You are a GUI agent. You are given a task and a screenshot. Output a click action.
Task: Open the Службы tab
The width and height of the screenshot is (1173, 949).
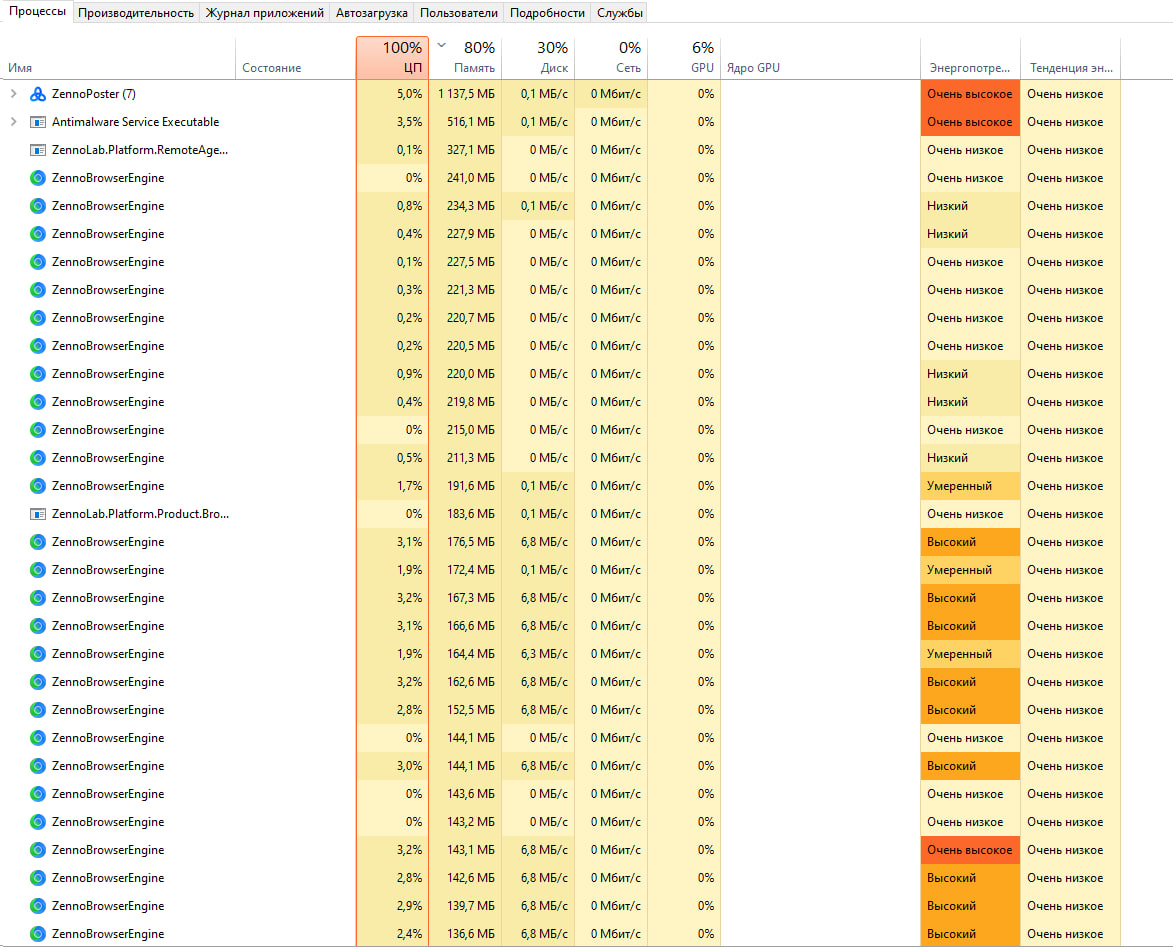coord(619,13)
